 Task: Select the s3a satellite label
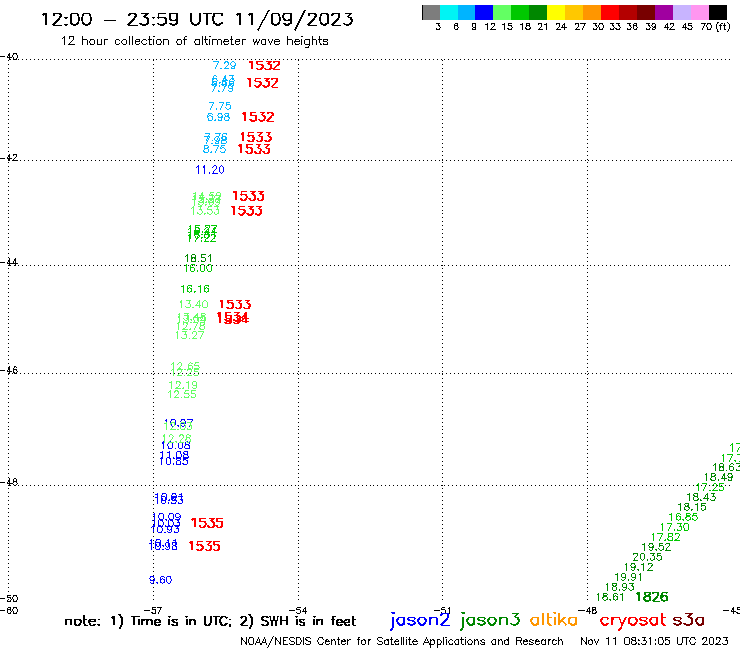[688, 620]
